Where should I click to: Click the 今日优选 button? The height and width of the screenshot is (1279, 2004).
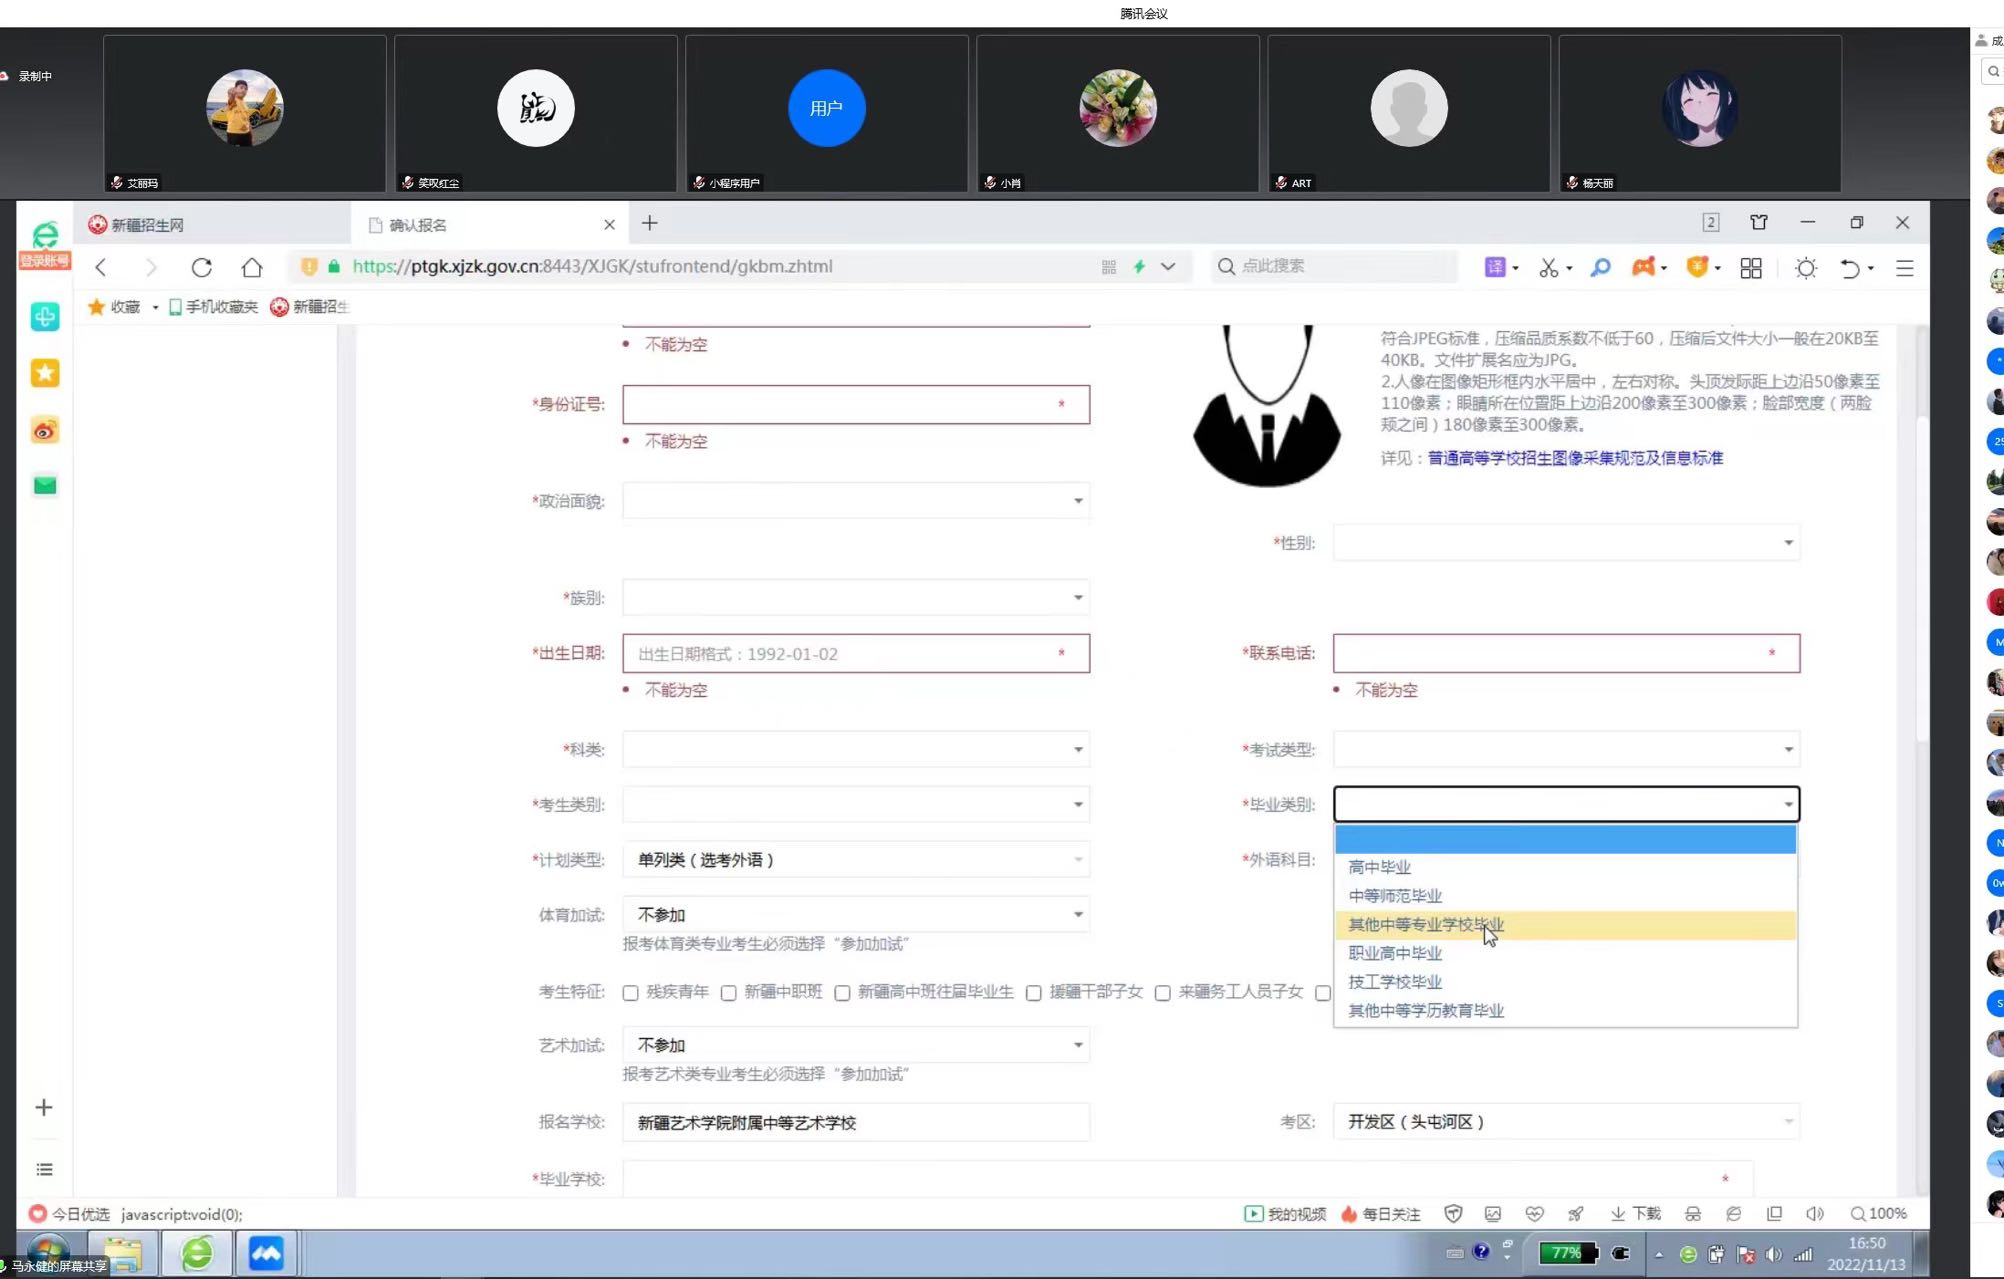[70, 1214]
